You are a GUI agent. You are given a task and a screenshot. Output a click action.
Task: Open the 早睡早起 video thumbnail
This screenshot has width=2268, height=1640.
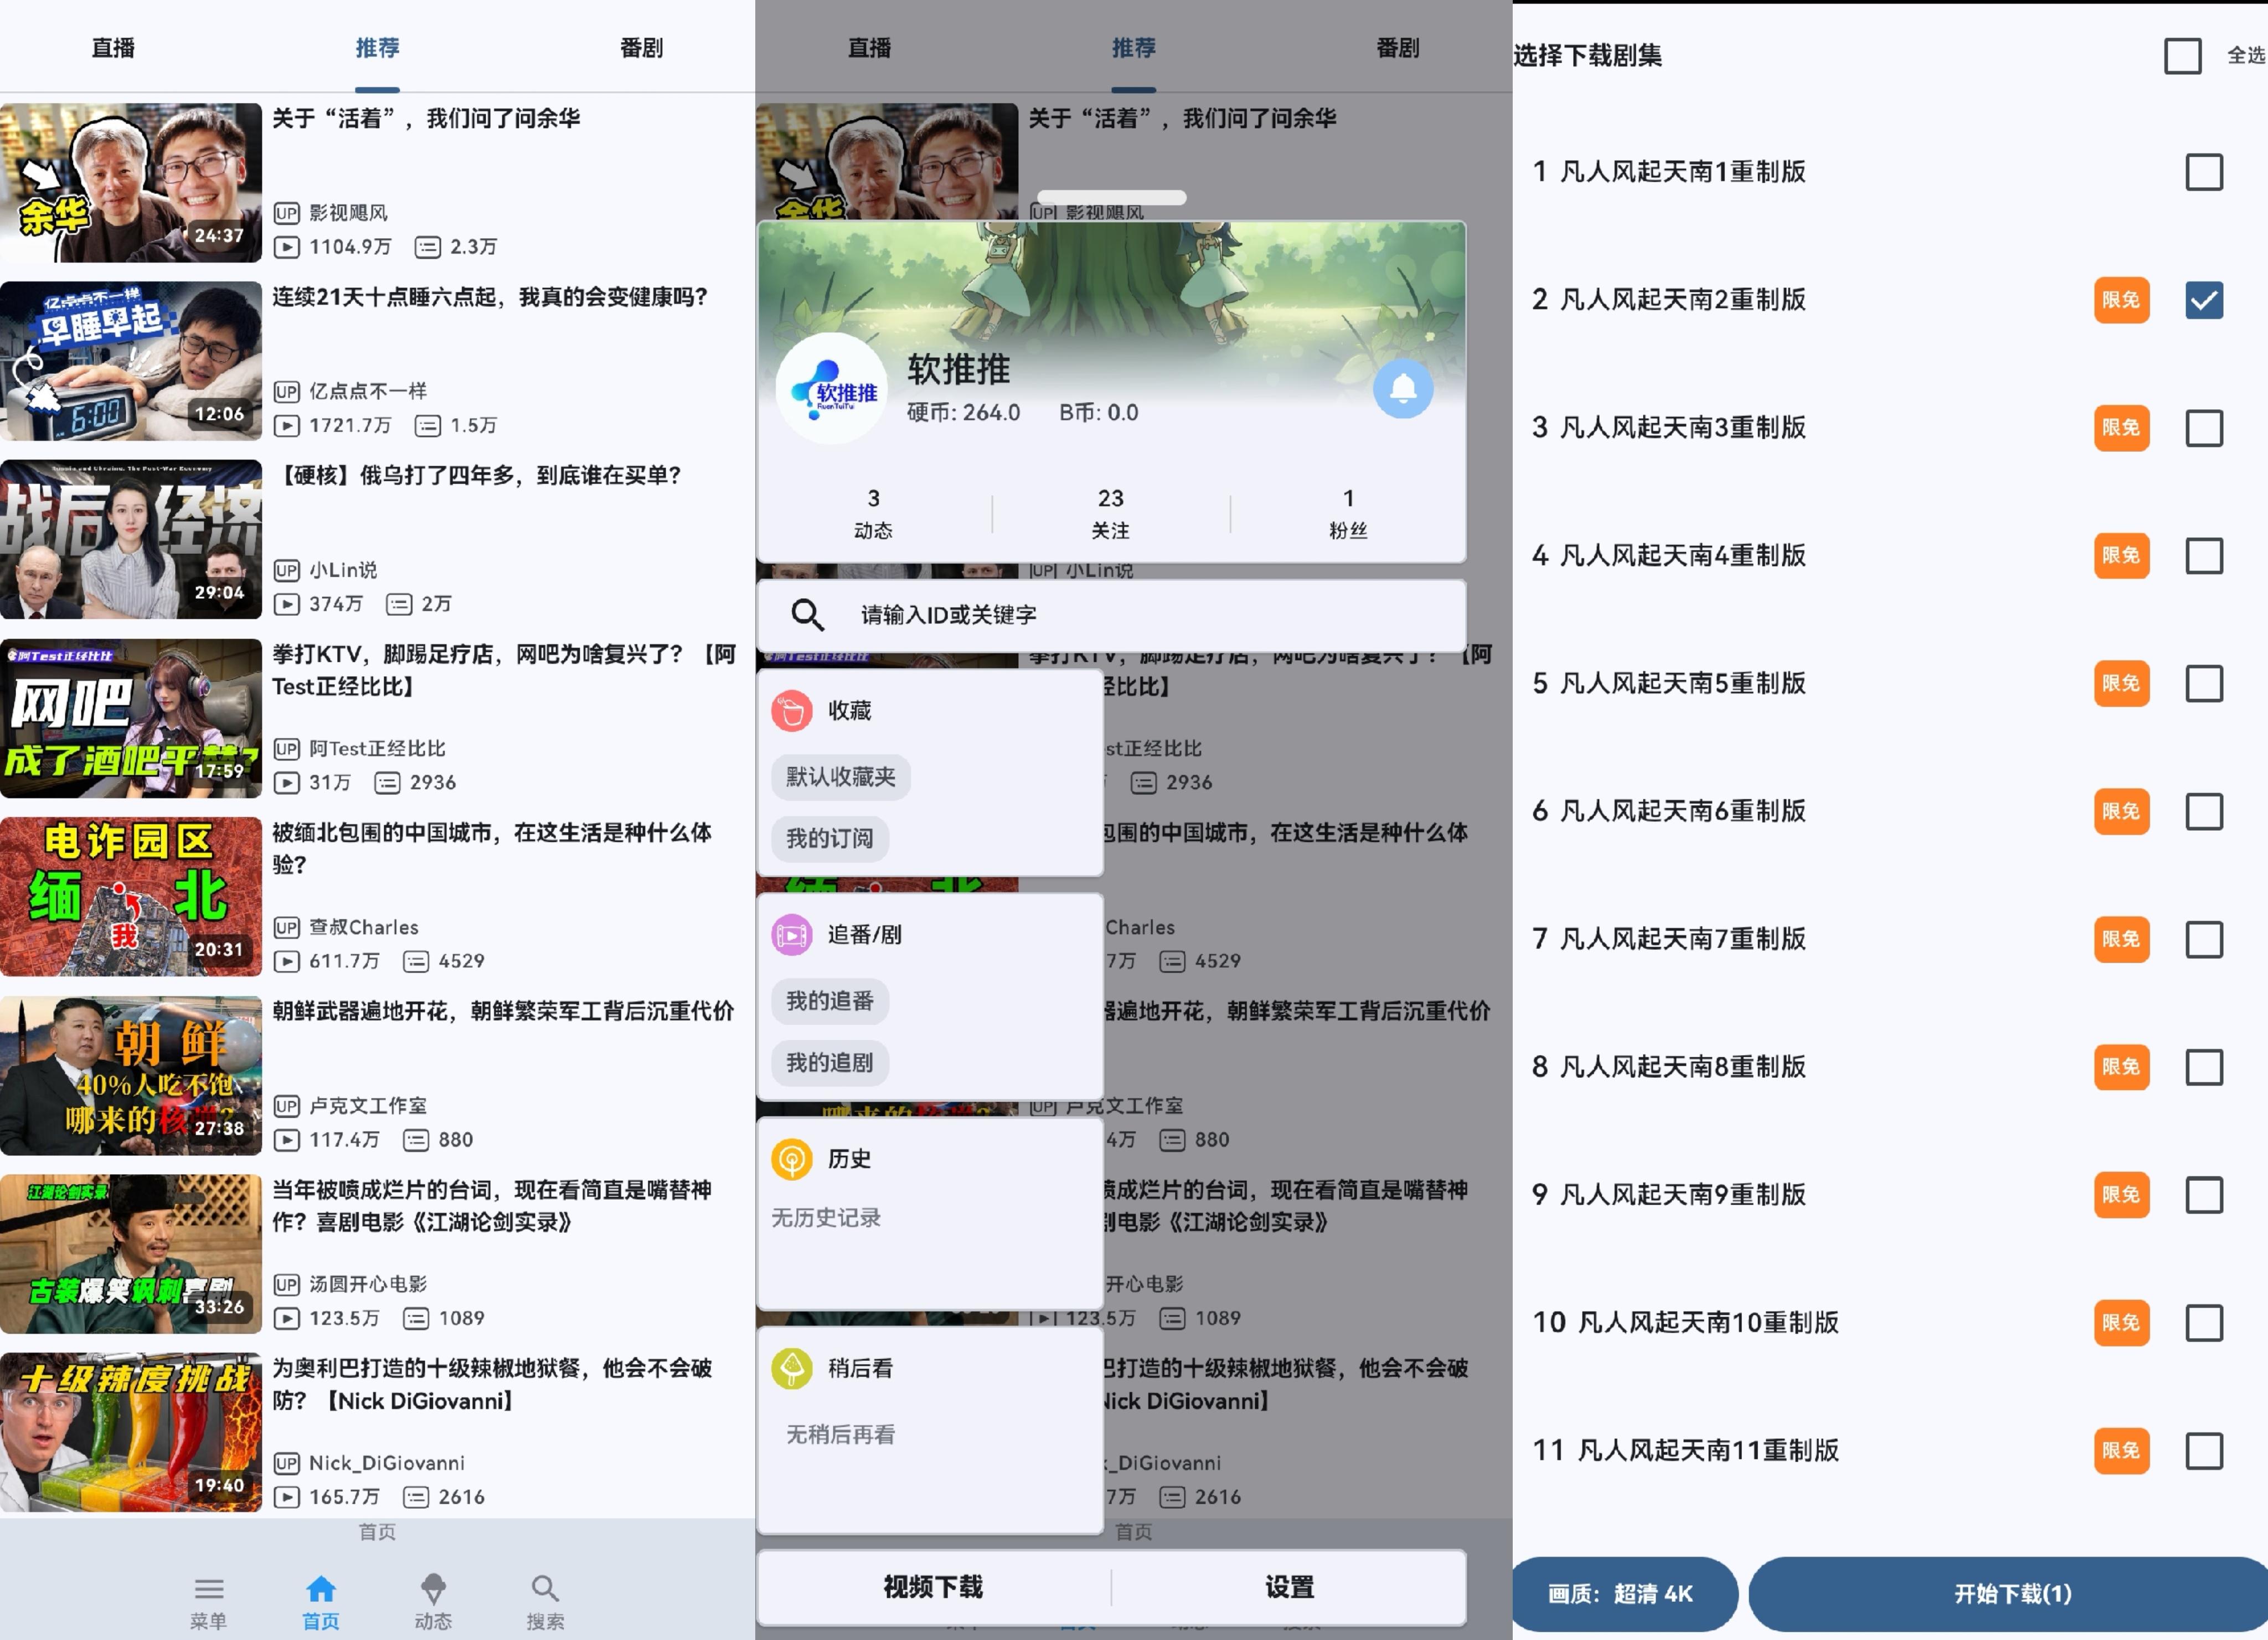(131, 361)
